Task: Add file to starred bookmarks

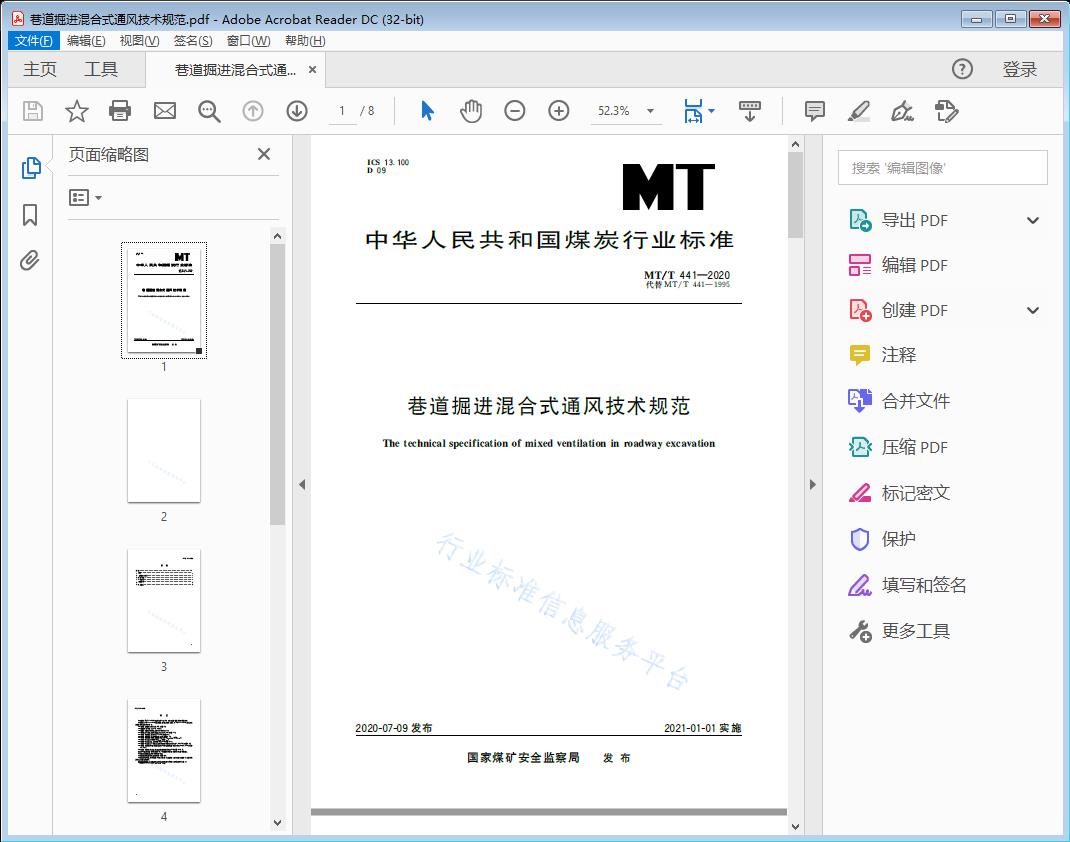Action: pyautogui.click(x=77, y=111)
